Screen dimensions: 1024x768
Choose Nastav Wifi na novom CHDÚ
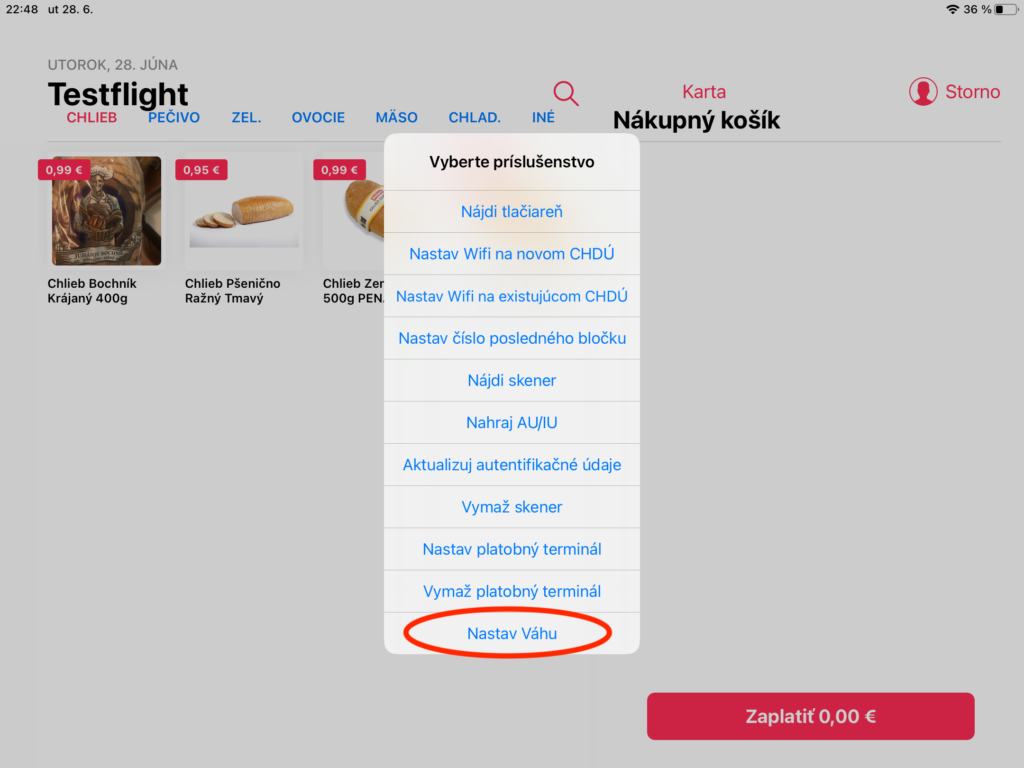point(511,254)
